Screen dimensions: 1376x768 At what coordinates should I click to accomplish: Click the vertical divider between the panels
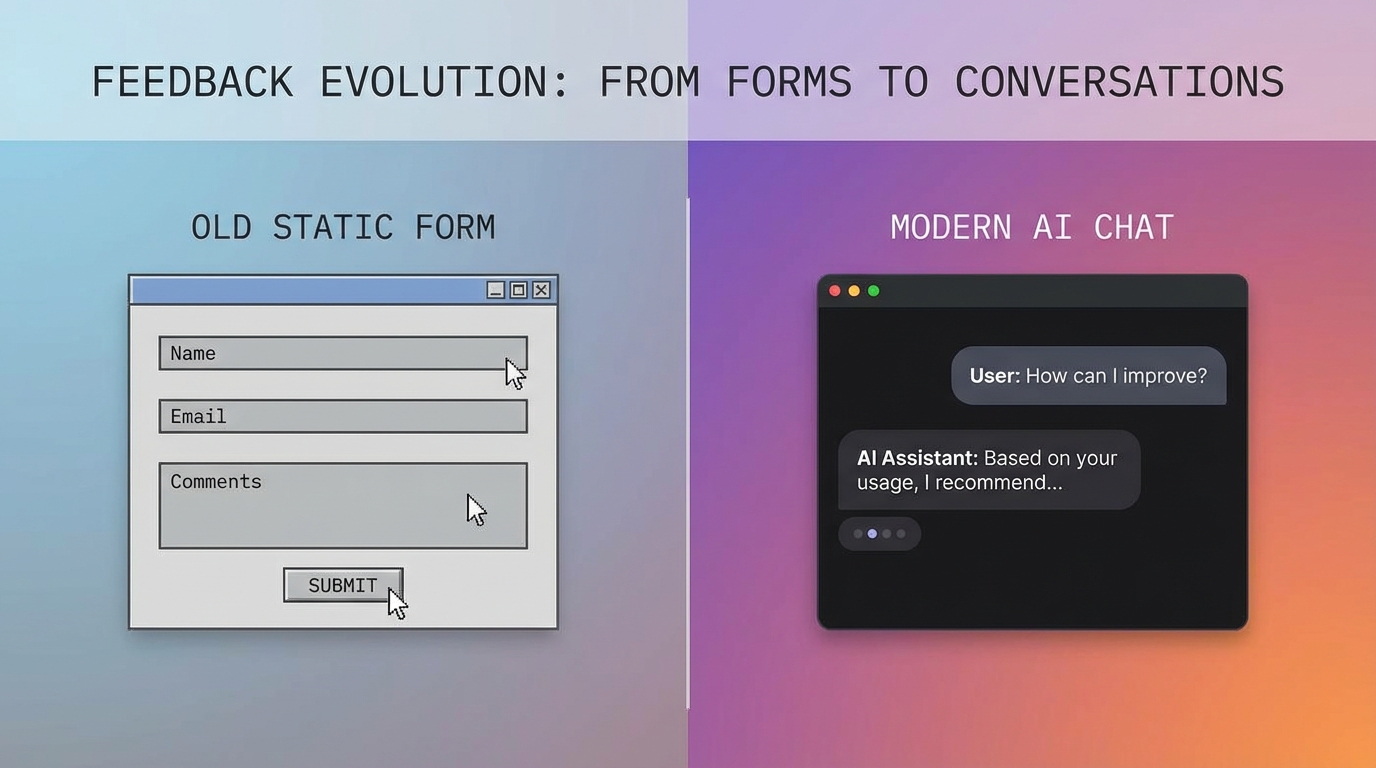pos(688,450)
